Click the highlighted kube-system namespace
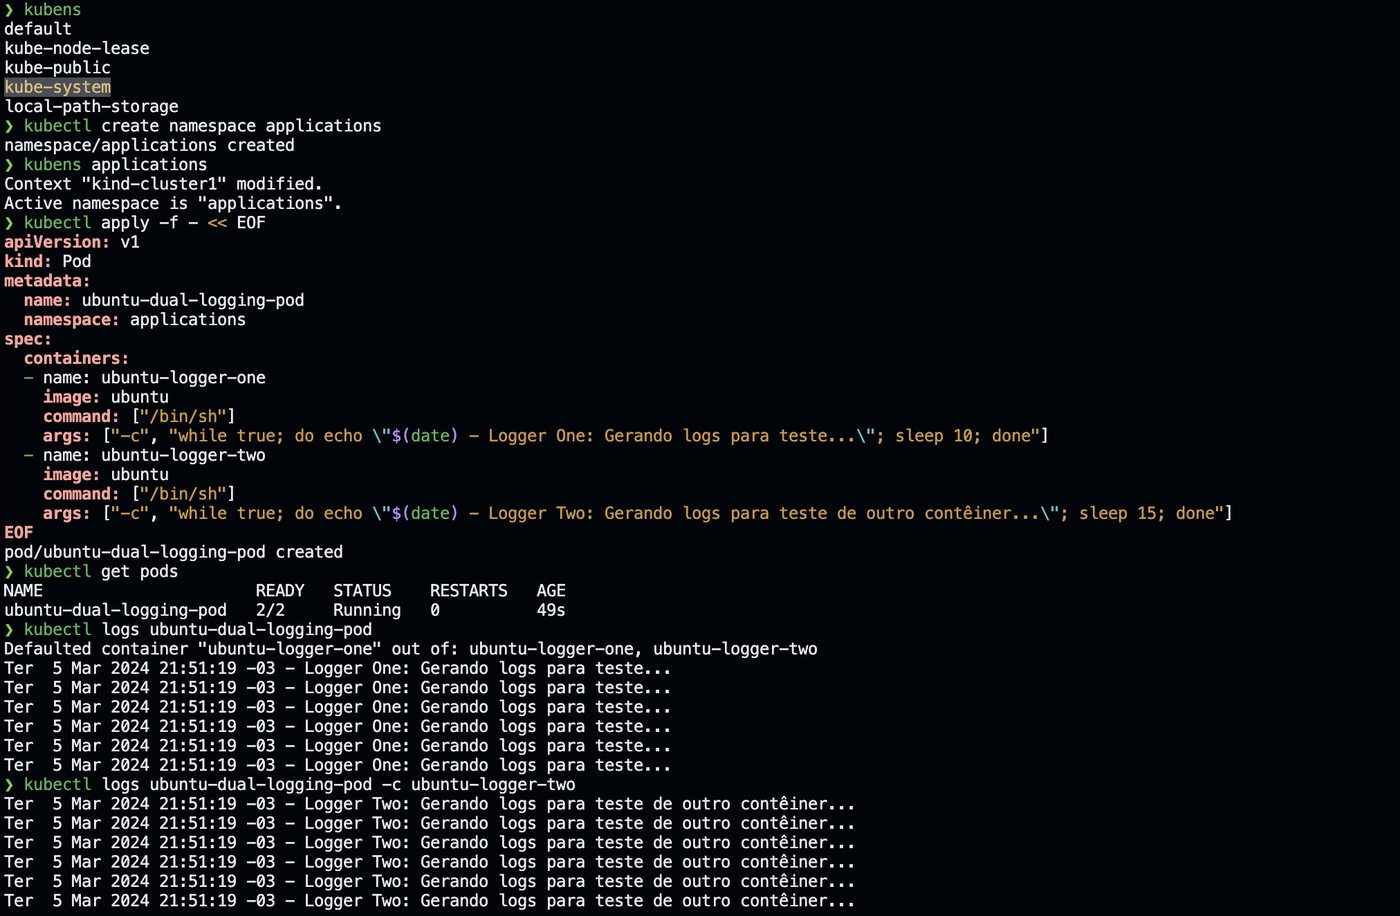1400x916 pixels. (x=57, y=87)
